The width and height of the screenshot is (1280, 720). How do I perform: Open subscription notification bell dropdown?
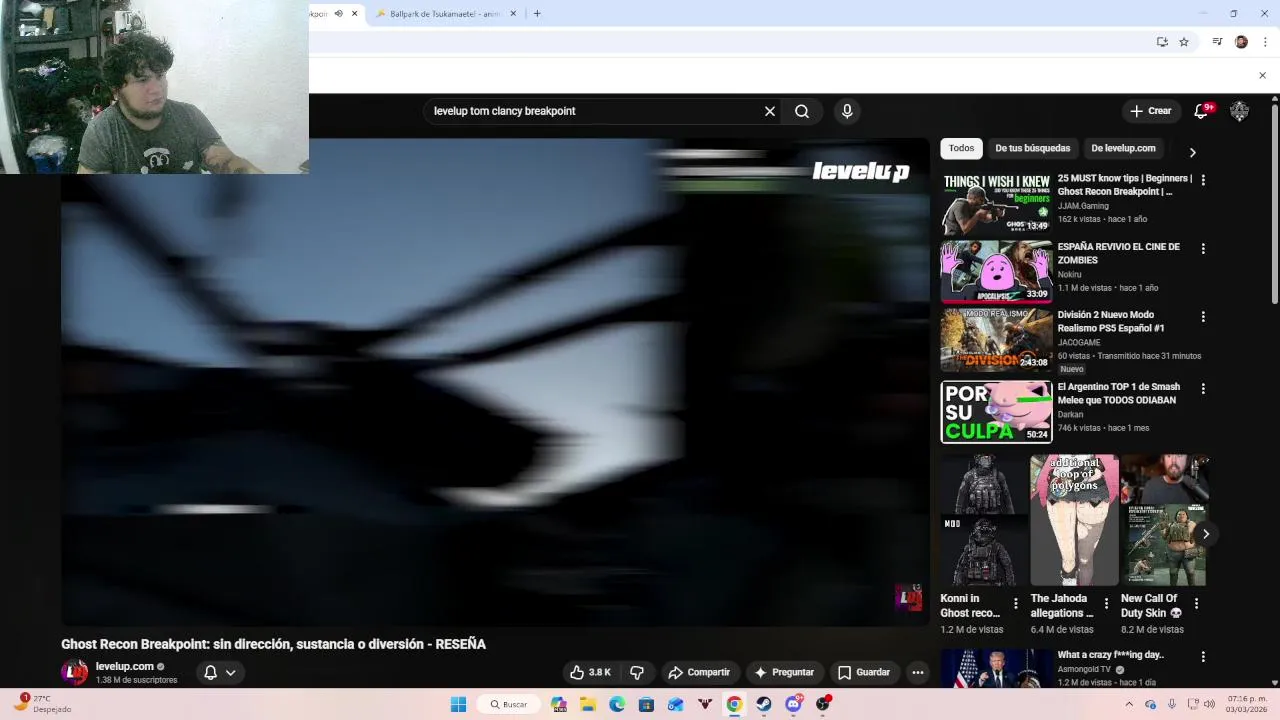[220, 672]
